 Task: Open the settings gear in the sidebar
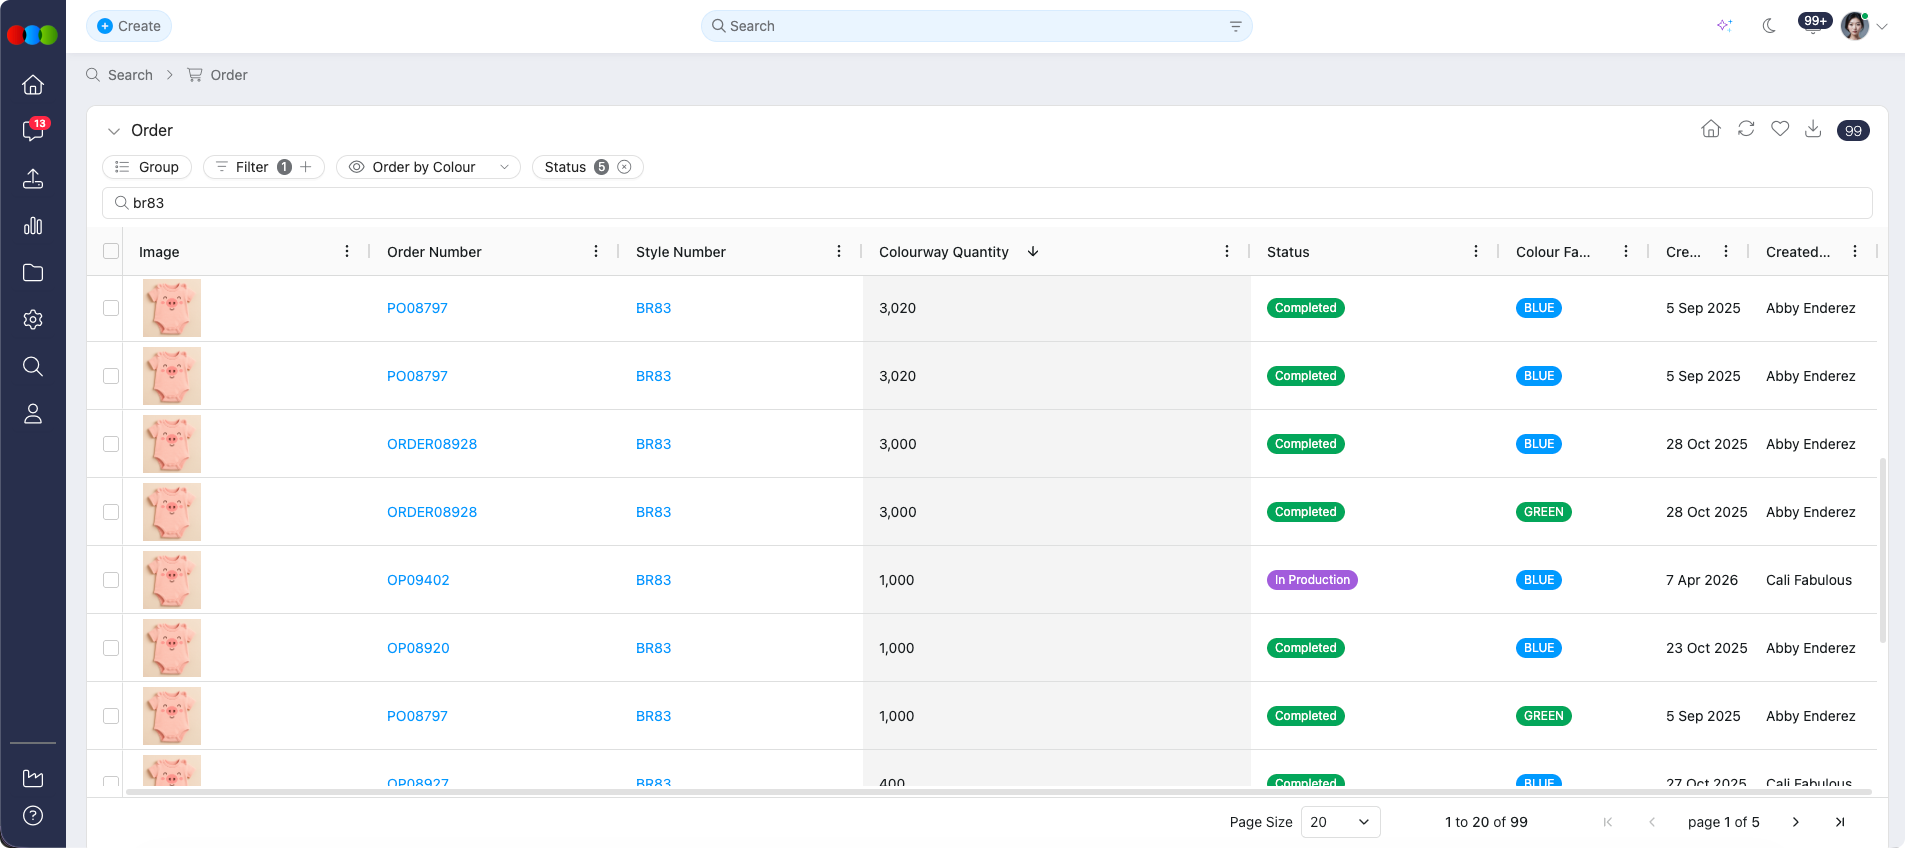point(33,320)
